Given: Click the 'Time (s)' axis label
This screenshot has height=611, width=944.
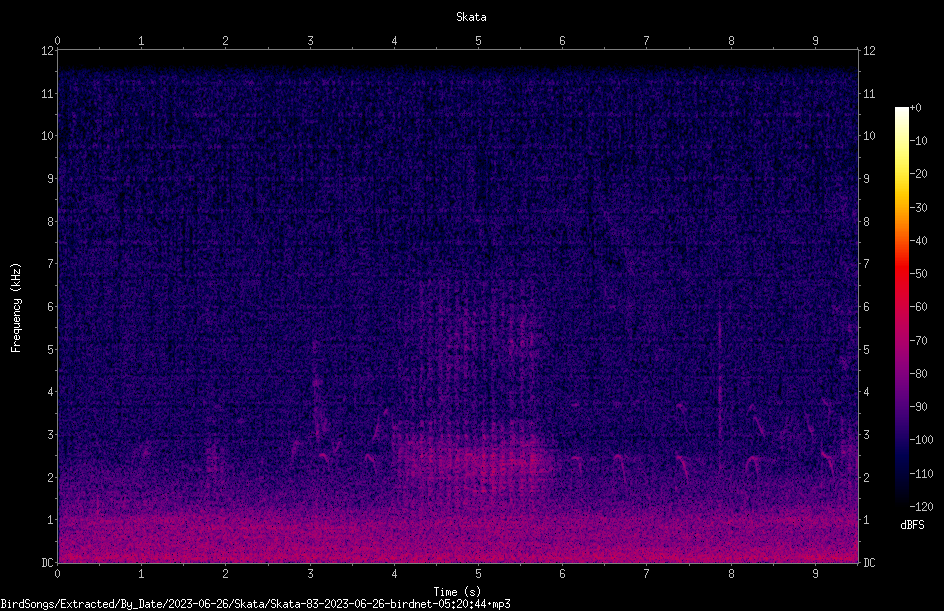Looking at the screenshot, I should tap(457, 592).
